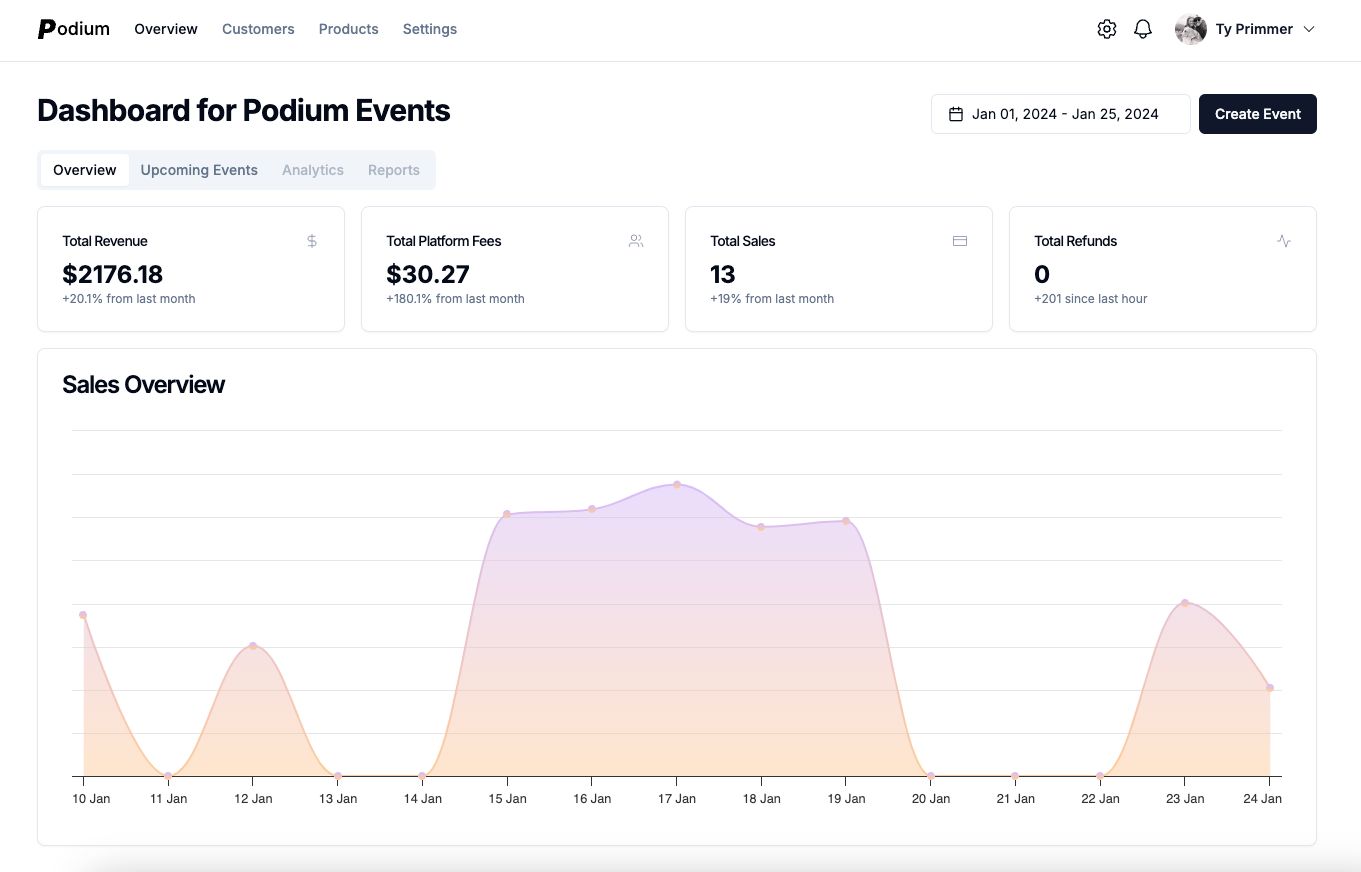Screen dimensions: 1361x872
Task: Go to Overview in top navigation
Action: pyautogui.click(x=166, y=29)
